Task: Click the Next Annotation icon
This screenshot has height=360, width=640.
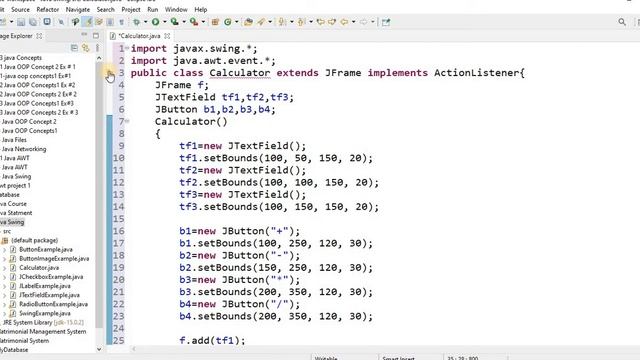Action: point(282,22)
